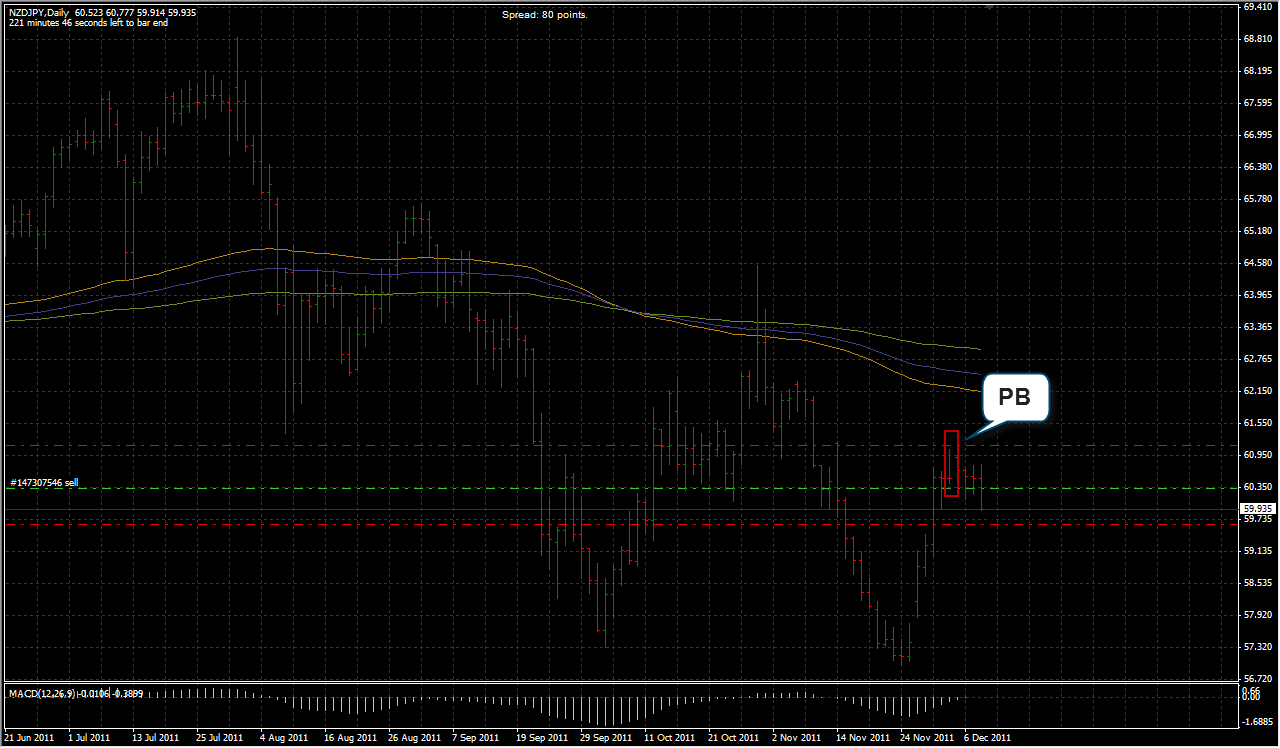The image size is (1280, 748).
Task: Click the 24 Nov 2011 date label
Action: pos(926,738)
